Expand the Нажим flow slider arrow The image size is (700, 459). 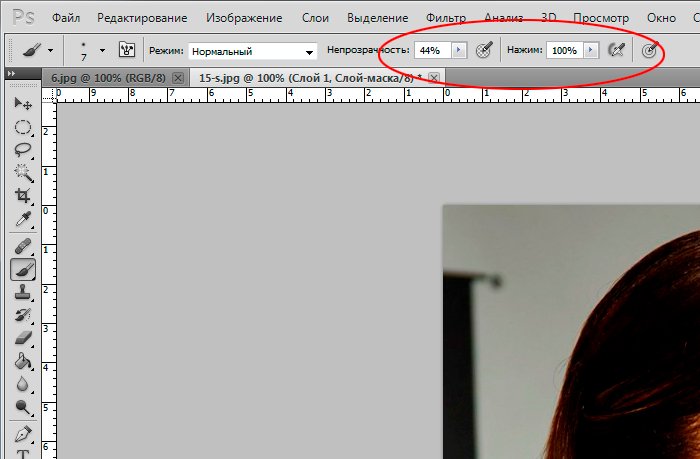pyautogui.click(x=591, y=50)
